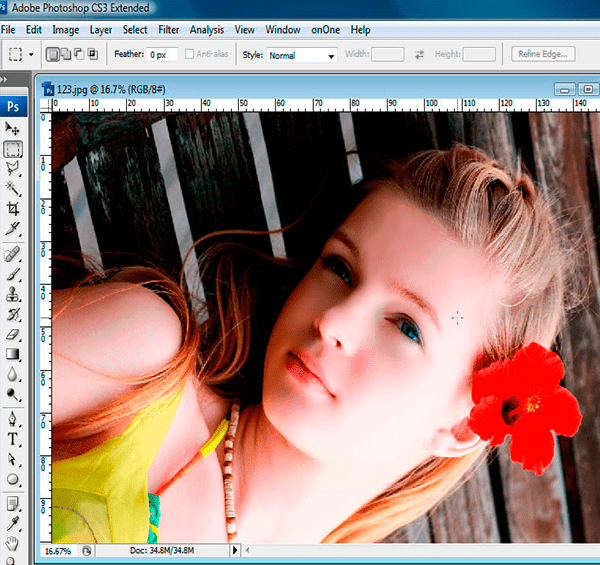This screenshot has width=600, height=565.
Task: Click the 16.67% zoom percentage field
Action: point(59,551)
